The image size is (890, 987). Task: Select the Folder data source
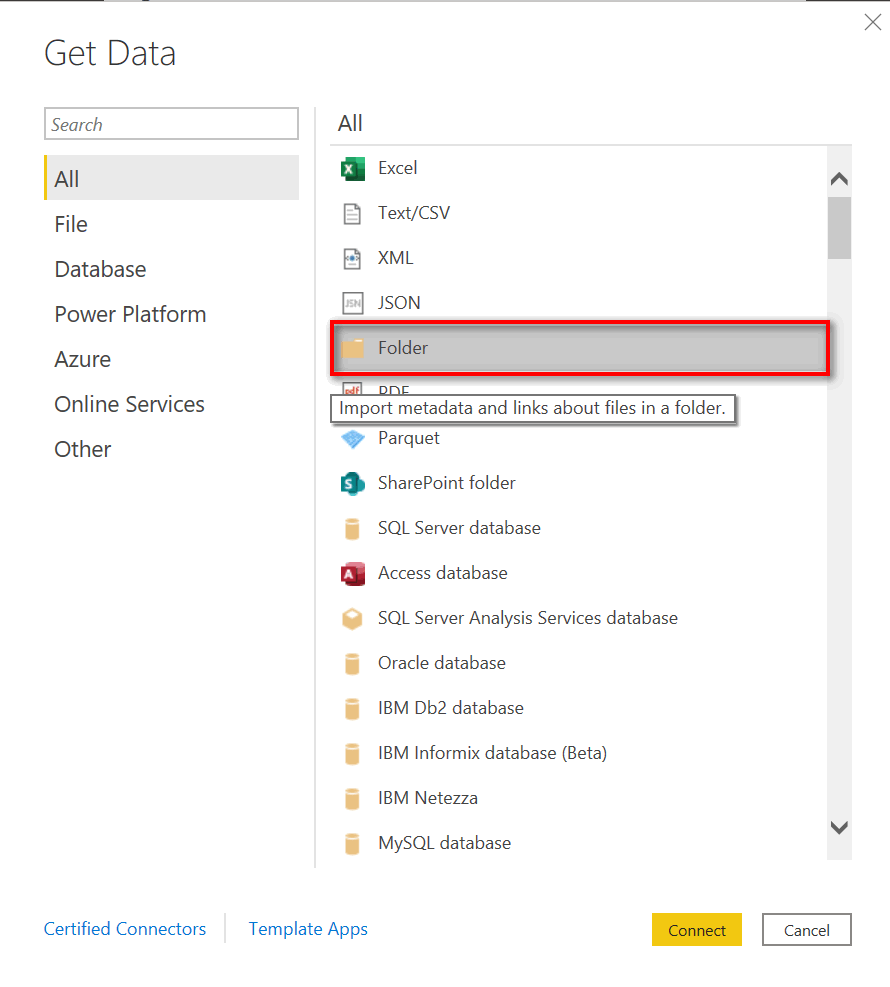coord(580,348)
